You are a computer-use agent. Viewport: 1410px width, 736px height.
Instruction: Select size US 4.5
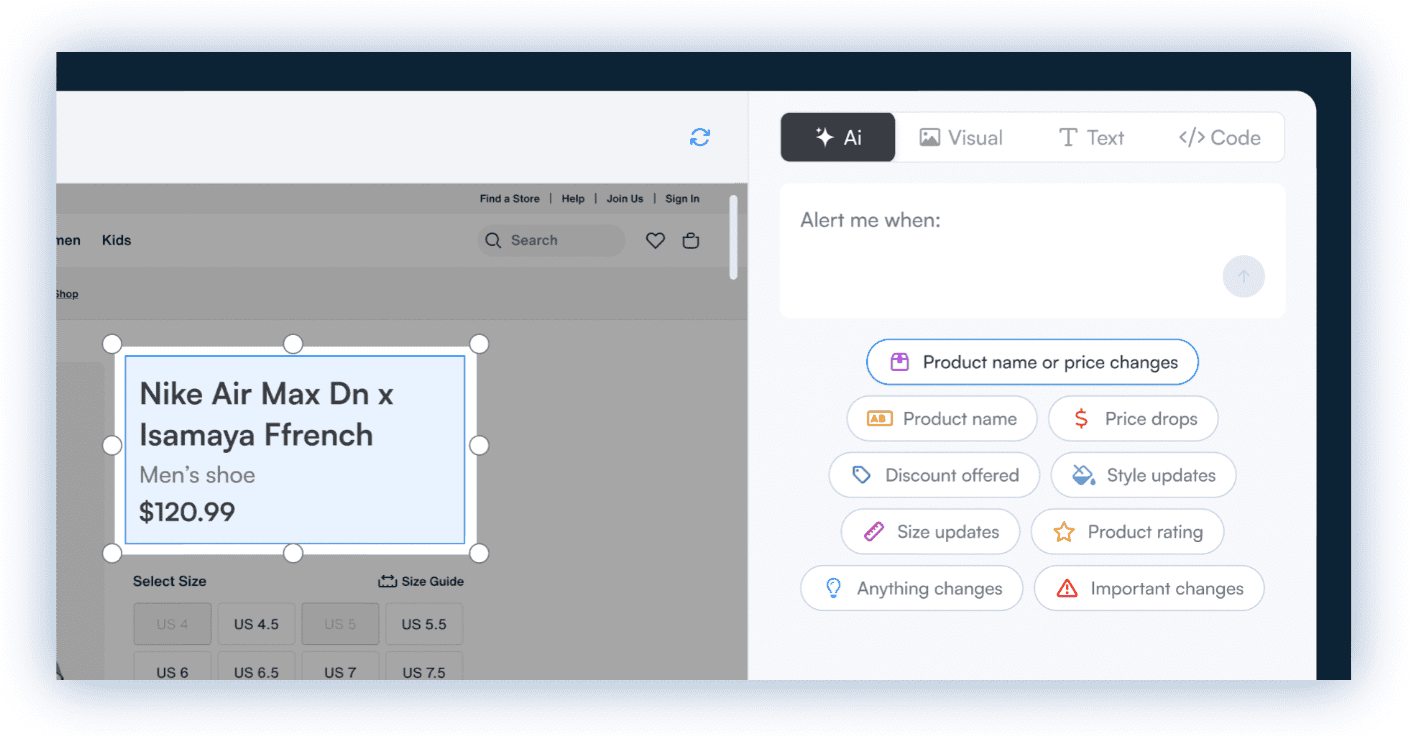(x=256, y=624)
